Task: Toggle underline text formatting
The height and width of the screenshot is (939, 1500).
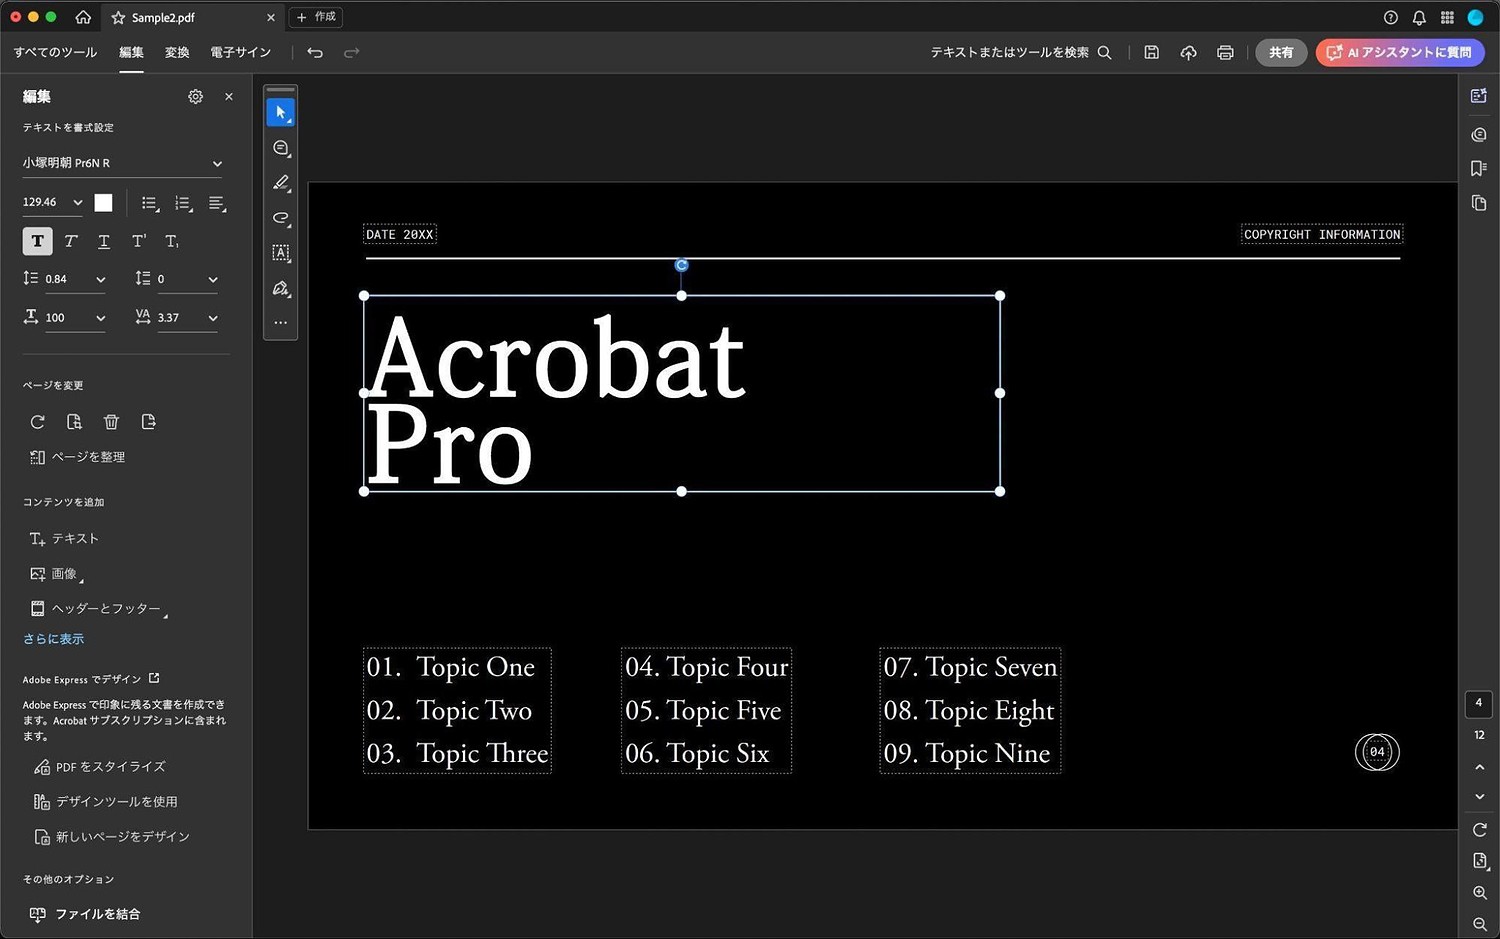Action: 104,241
